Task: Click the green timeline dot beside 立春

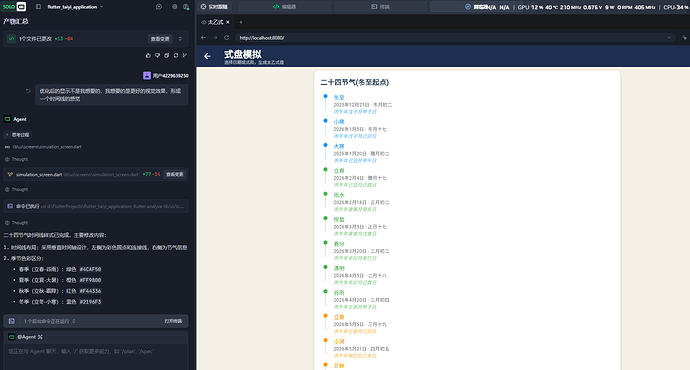Action: pyautogui.click(x=325, y=169)
